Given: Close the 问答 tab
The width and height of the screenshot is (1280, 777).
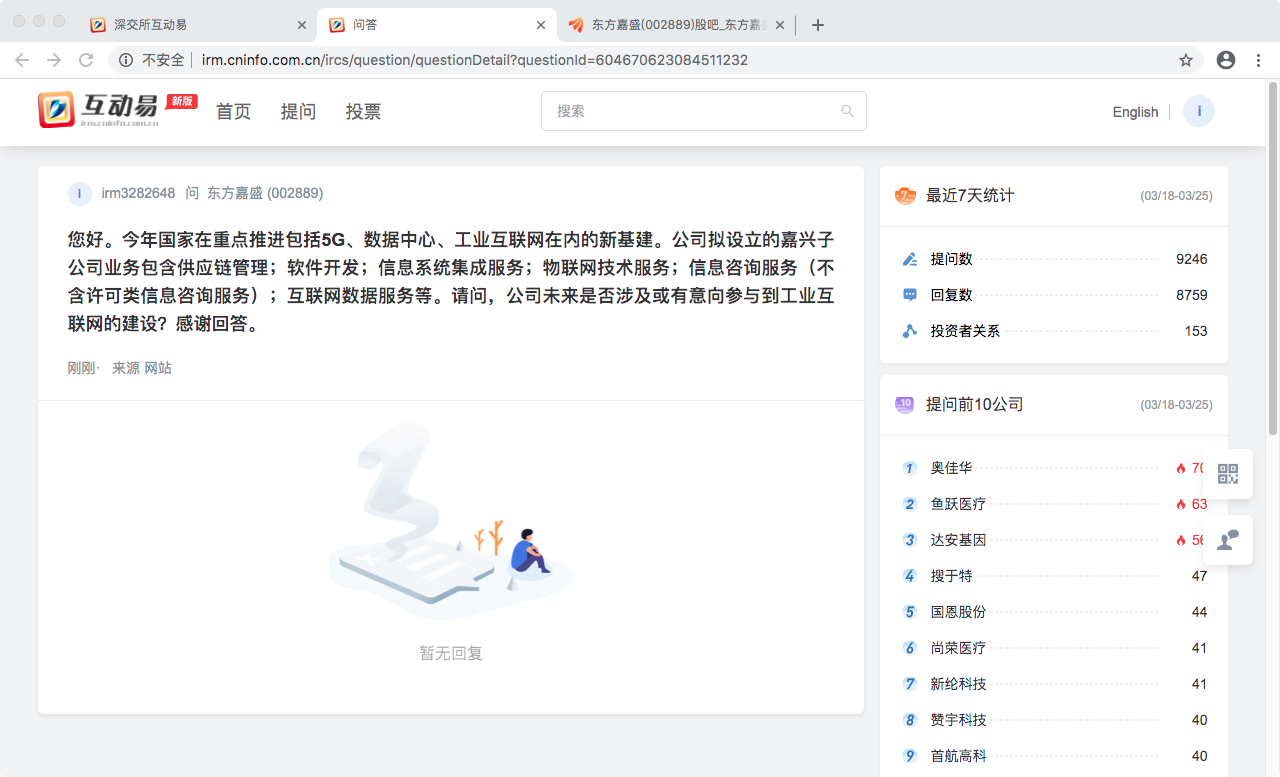Looking at the screenshot, I should point(541,25).
